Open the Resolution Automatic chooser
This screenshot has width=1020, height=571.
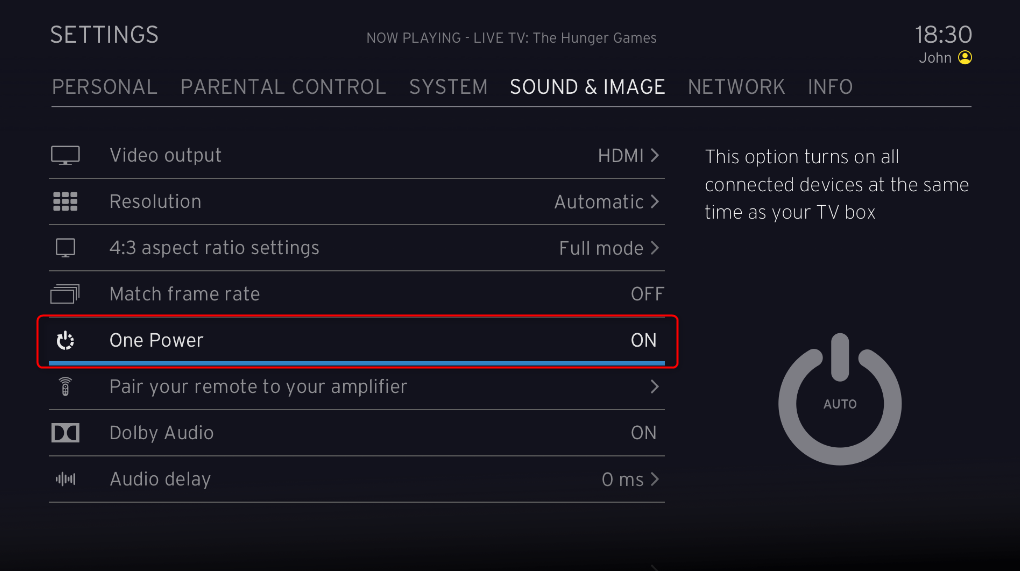606,202
